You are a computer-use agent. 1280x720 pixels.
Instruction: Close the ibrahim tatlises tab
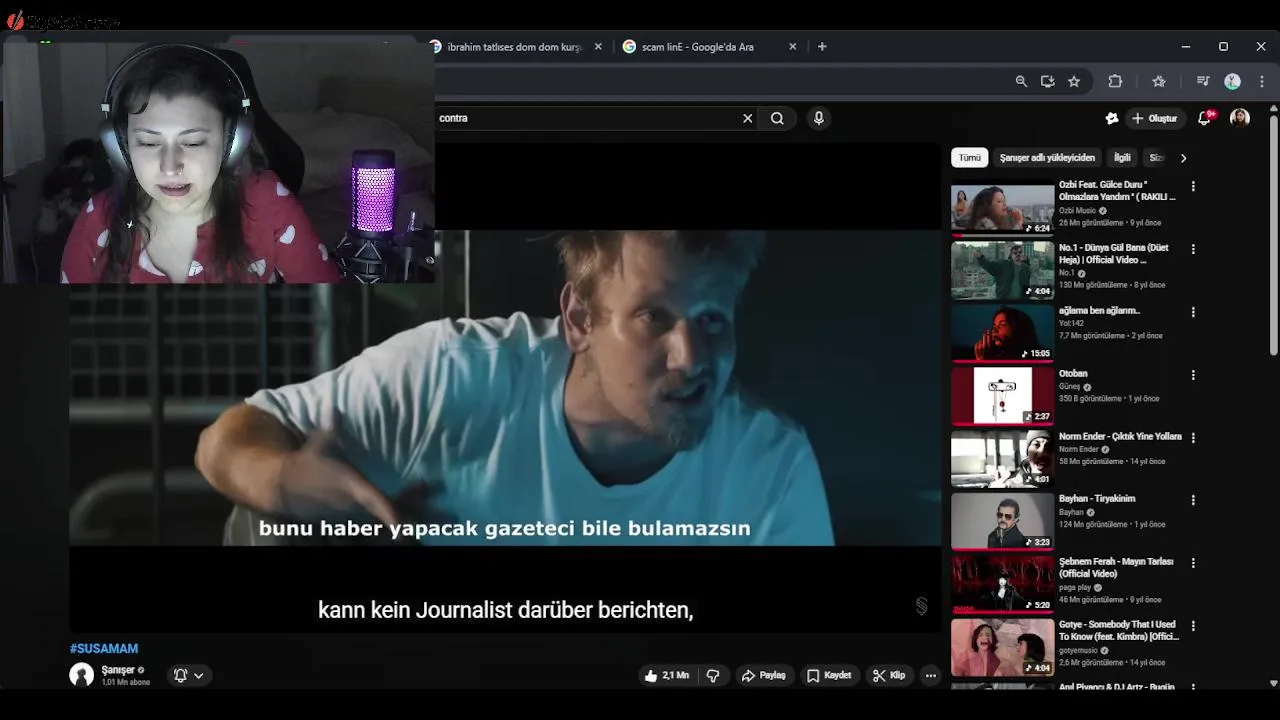click(x=598, y=46)
